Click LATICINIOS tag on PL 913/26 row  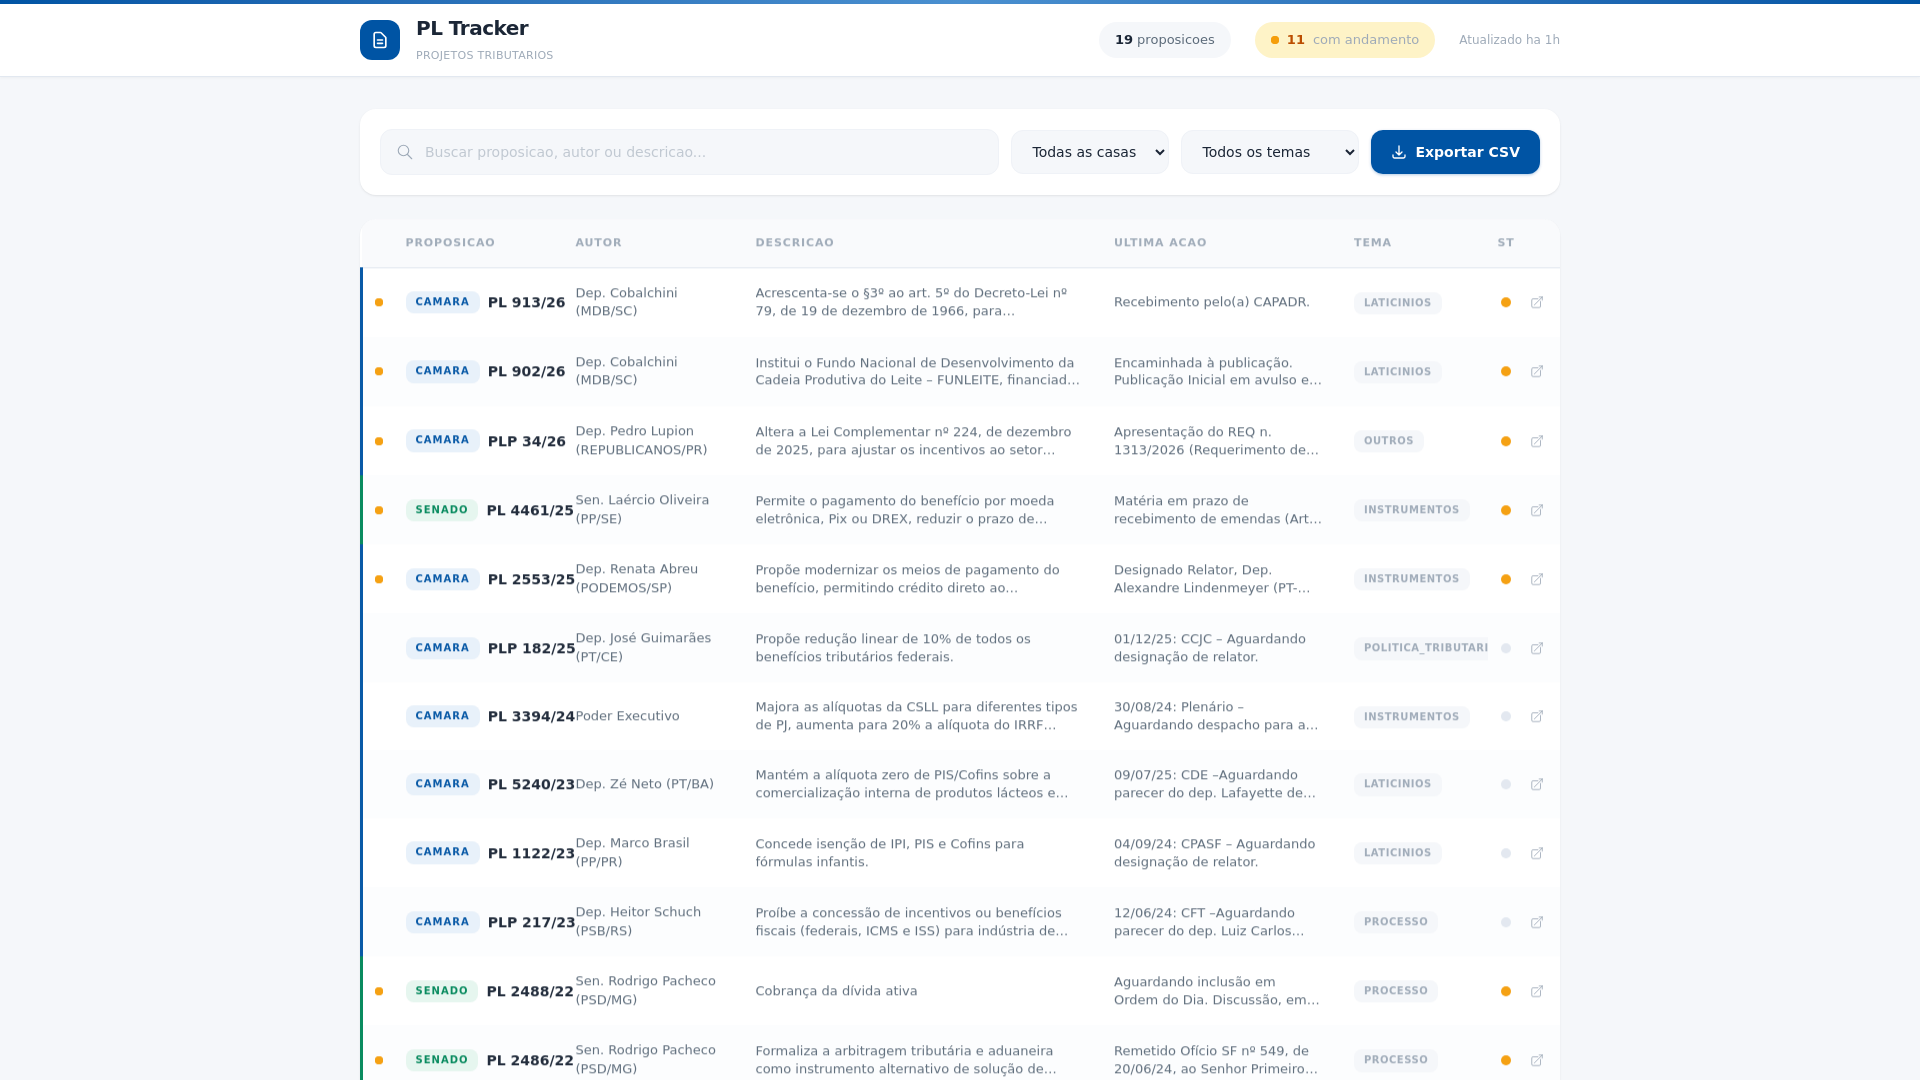[1397, 302]
